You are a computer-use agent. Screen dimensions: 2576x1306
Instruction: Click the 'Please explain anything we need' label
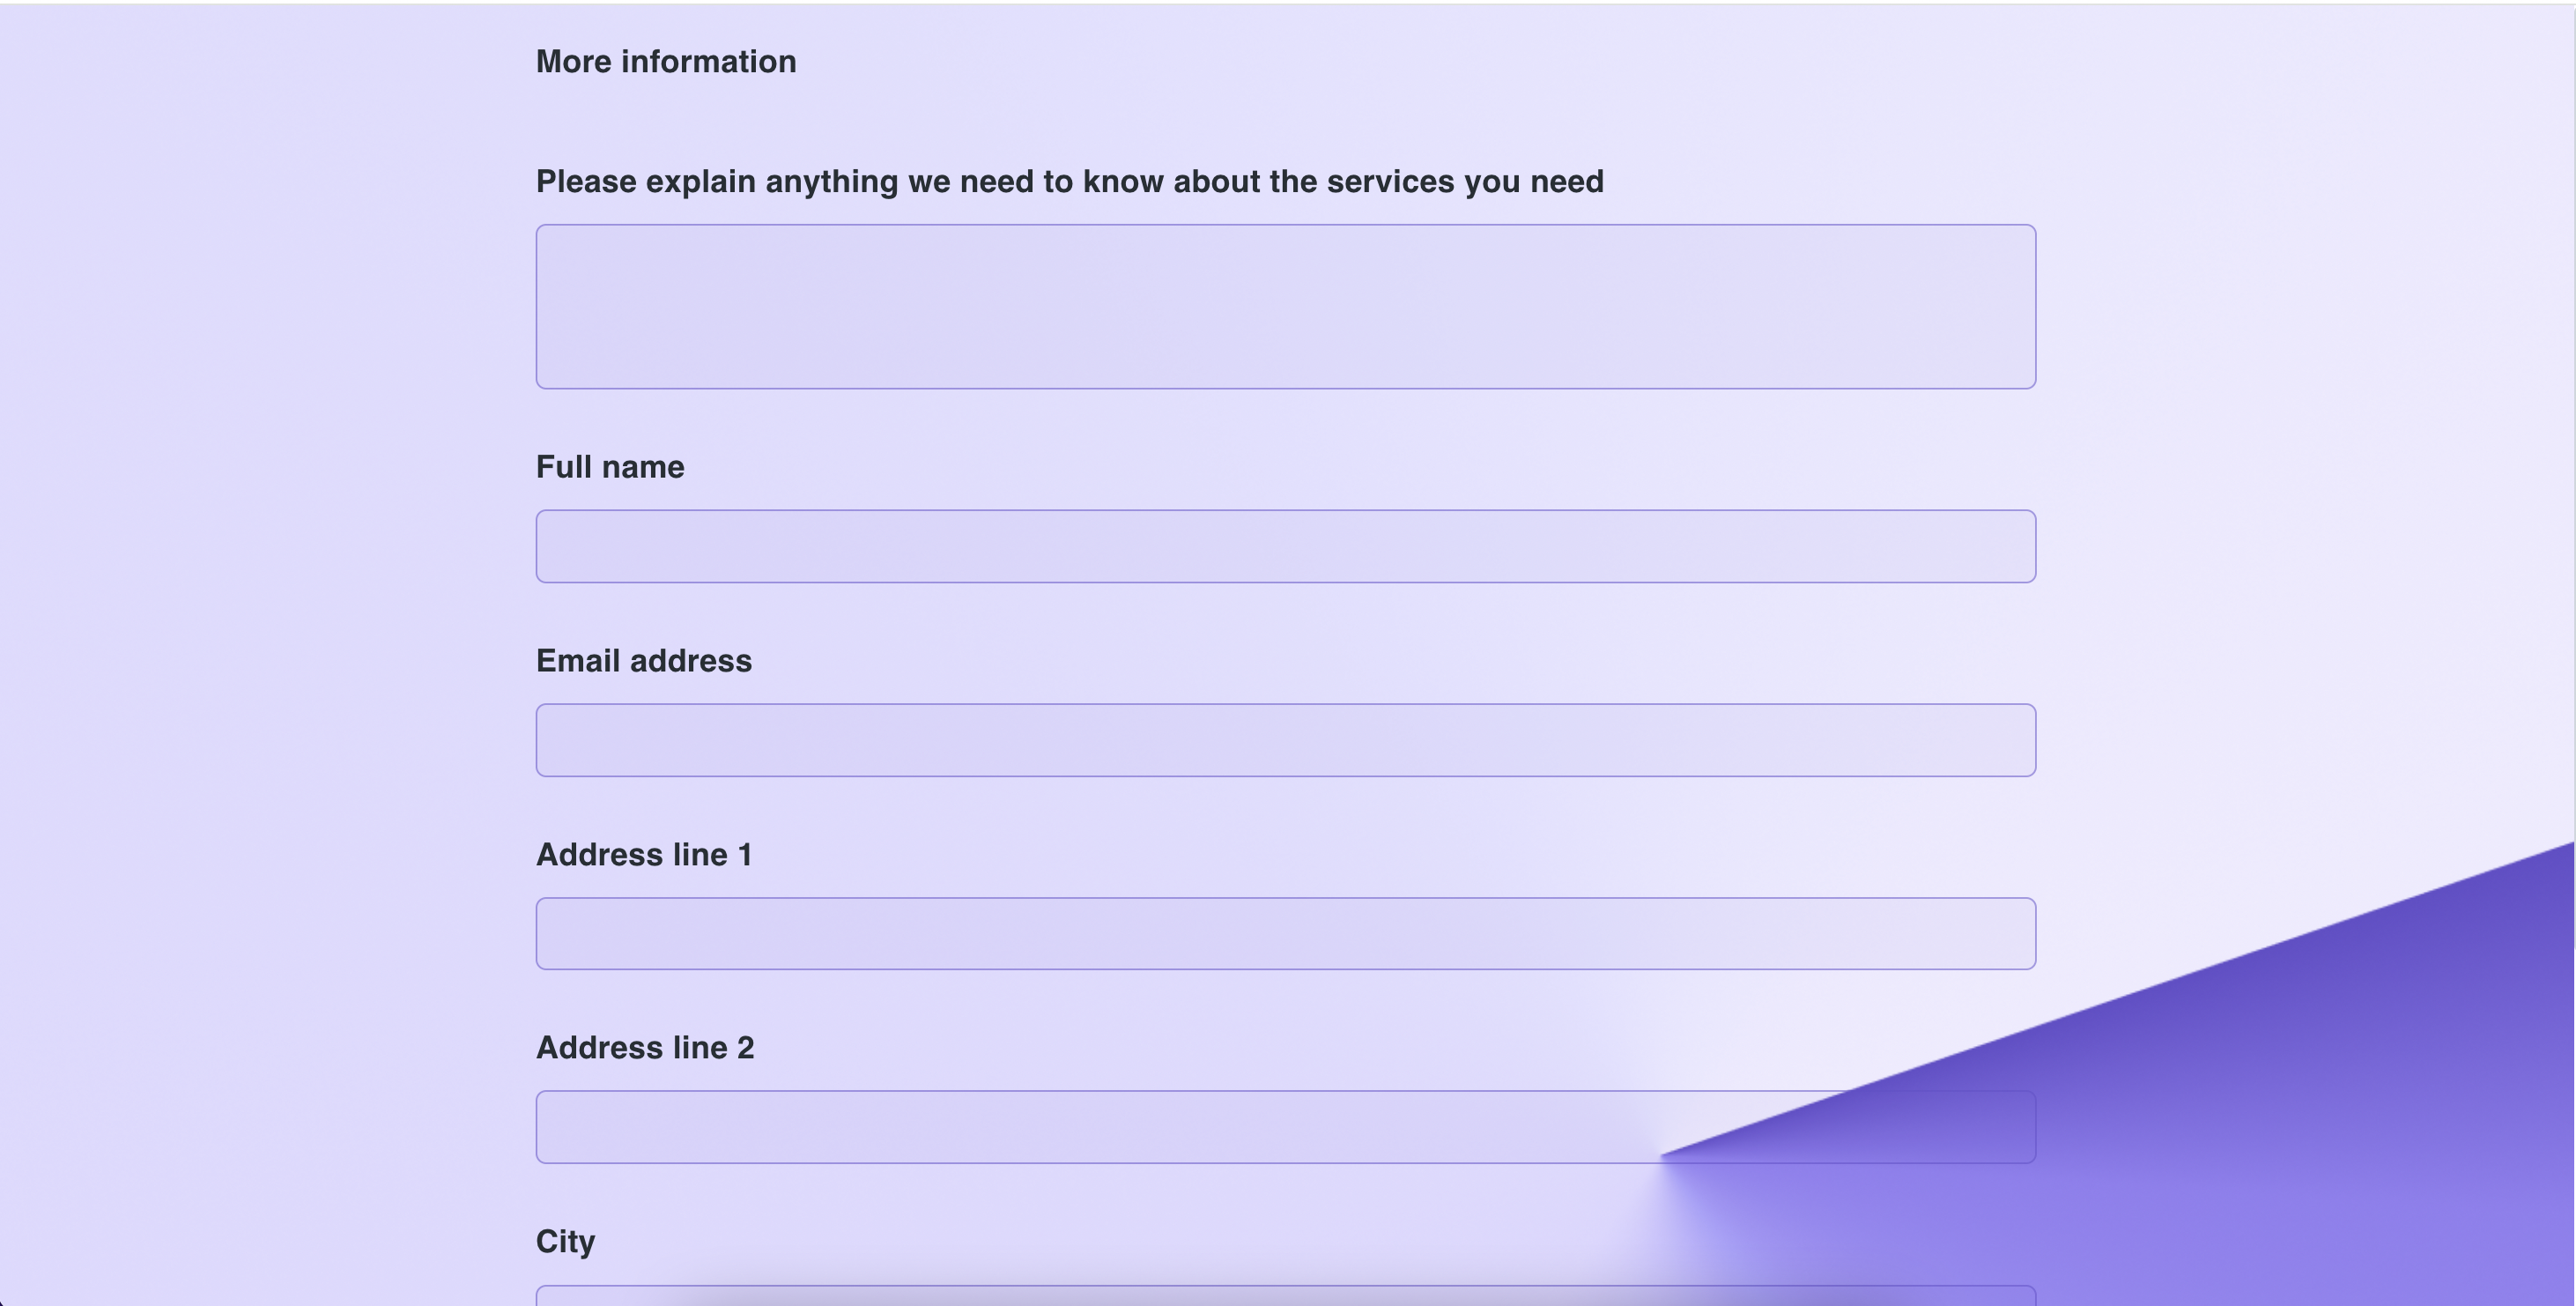[x=1070, y=182]
